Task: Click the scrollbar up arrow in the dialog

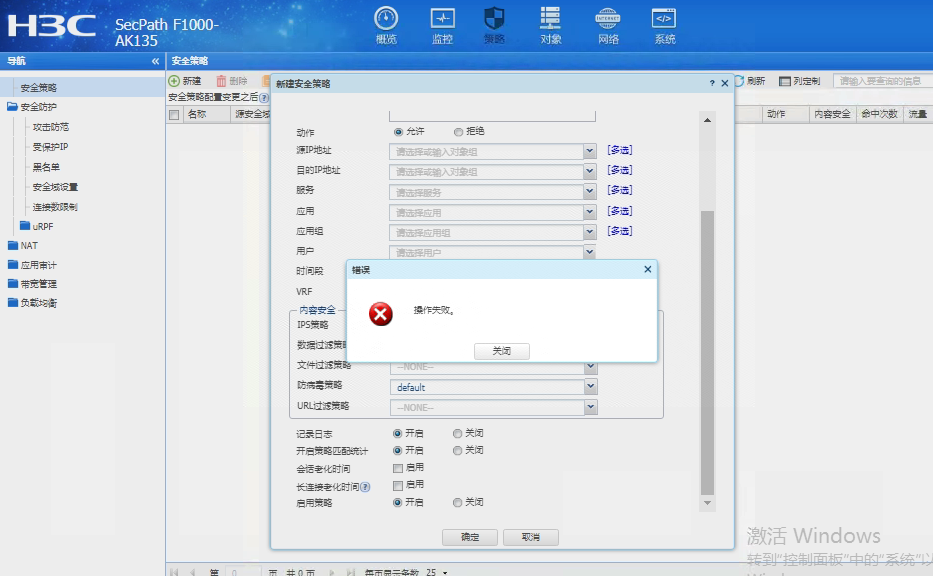Action: tap(707, 120)
